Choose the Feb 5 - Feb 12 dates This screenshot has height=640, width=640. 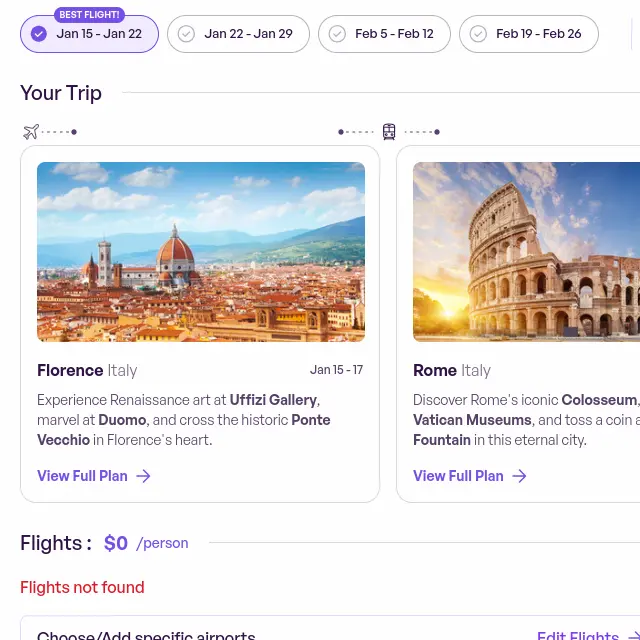(x=384, y=34)
